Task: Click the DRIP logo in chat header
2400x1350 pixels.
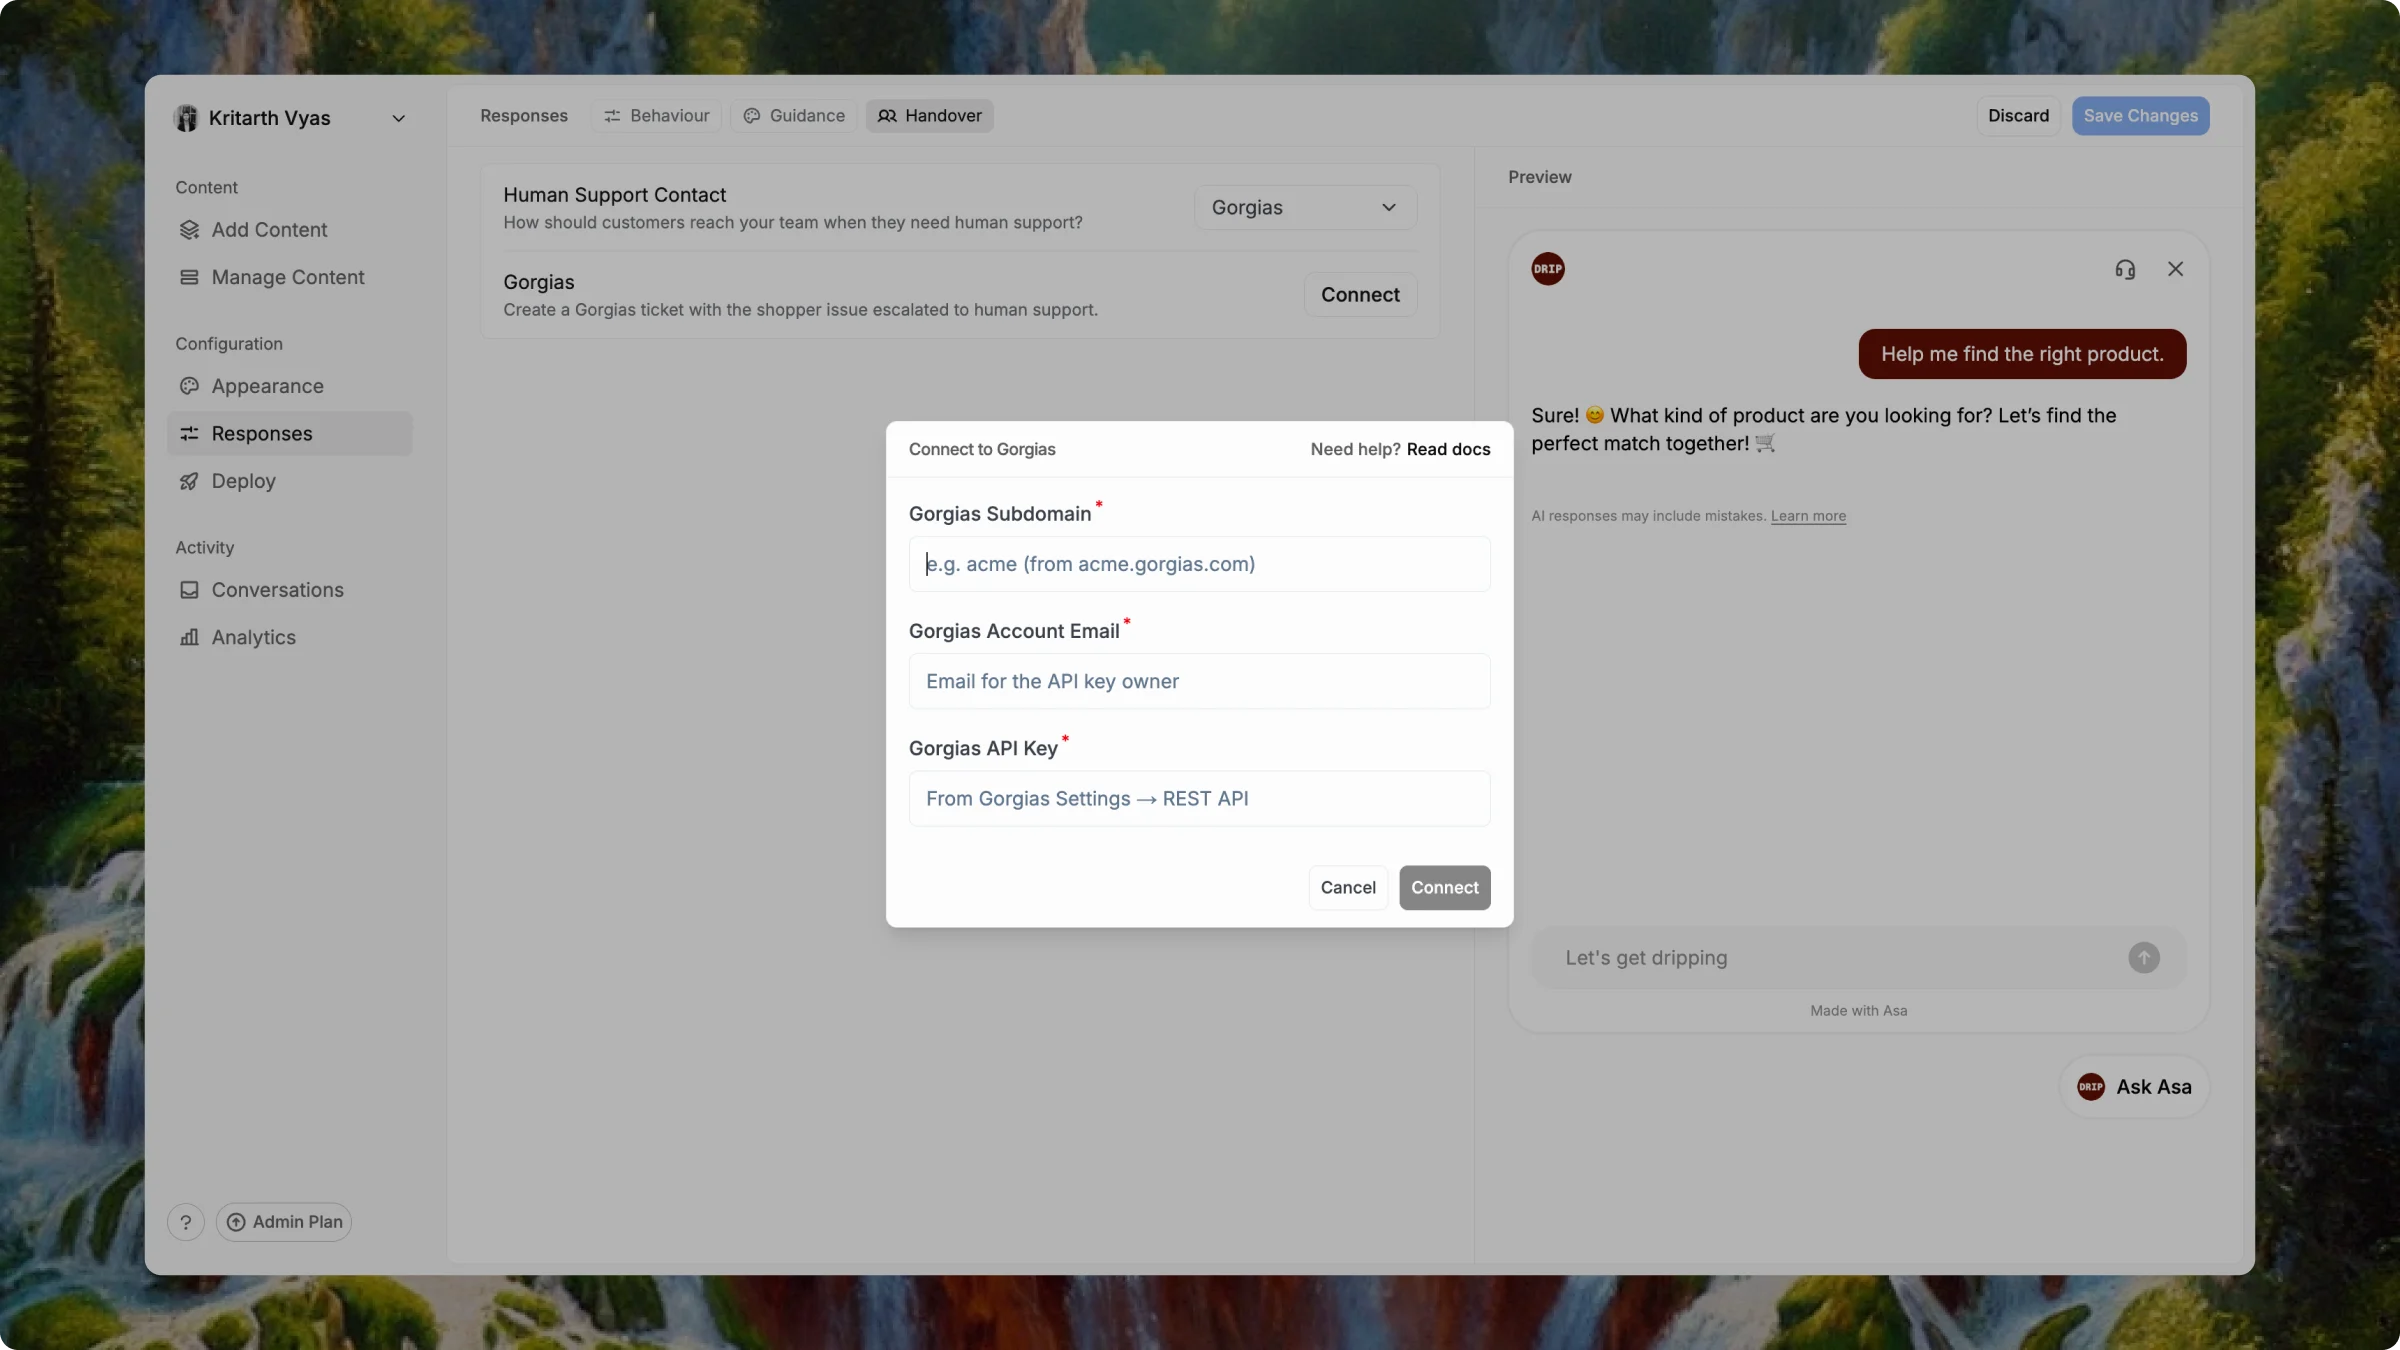Action: click(1548, 269)
